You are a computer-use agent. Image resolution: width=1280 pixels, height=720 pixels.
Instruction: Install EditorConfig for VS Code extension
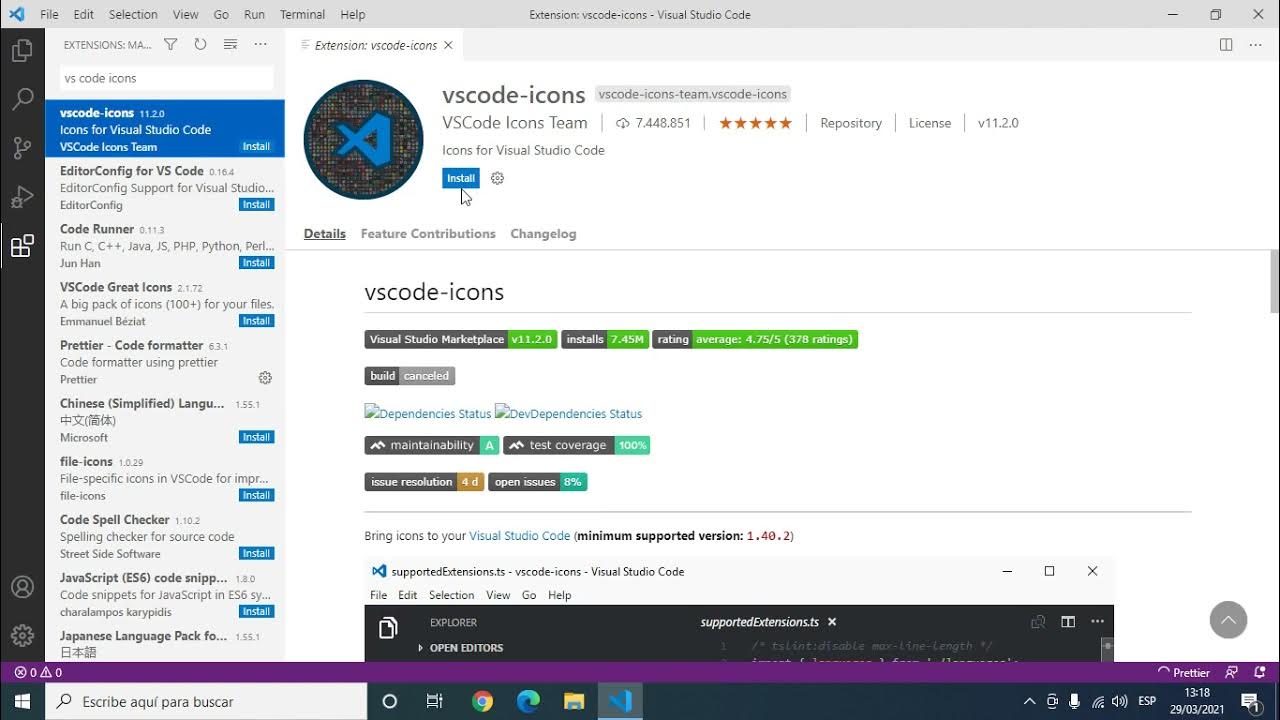(x=257, y=205)
